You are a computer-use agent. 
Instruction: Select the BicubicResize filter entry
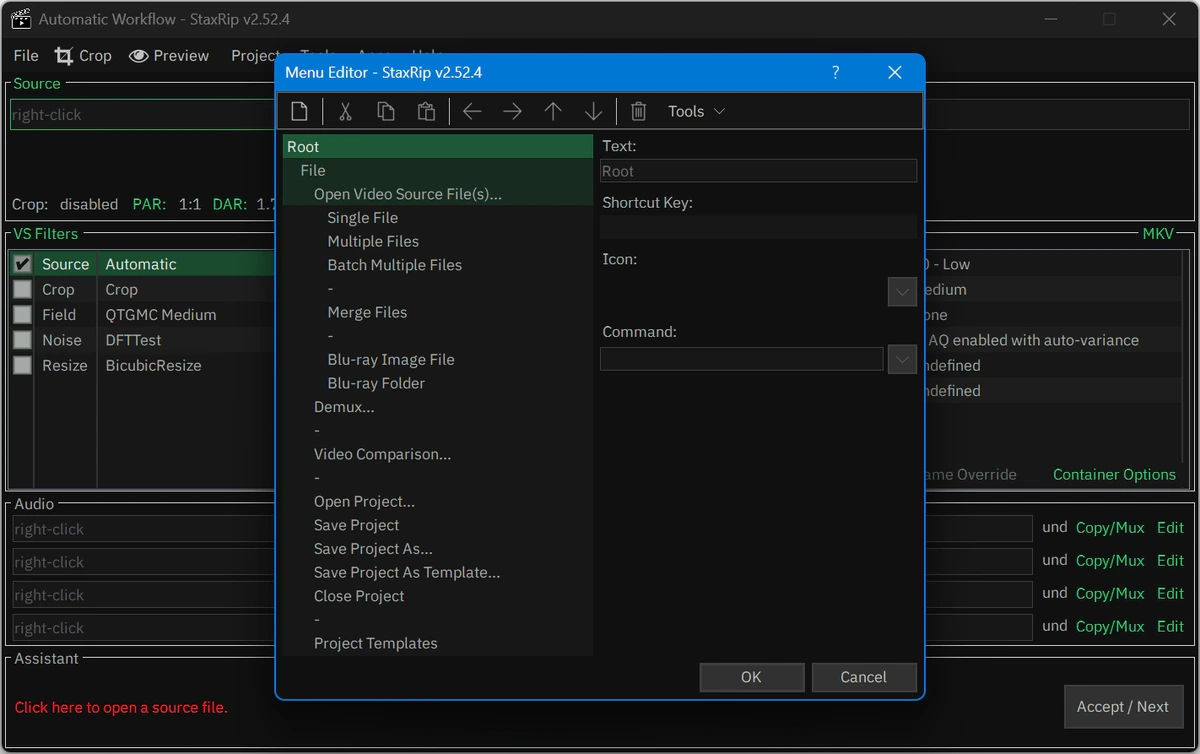click(154, 365)
